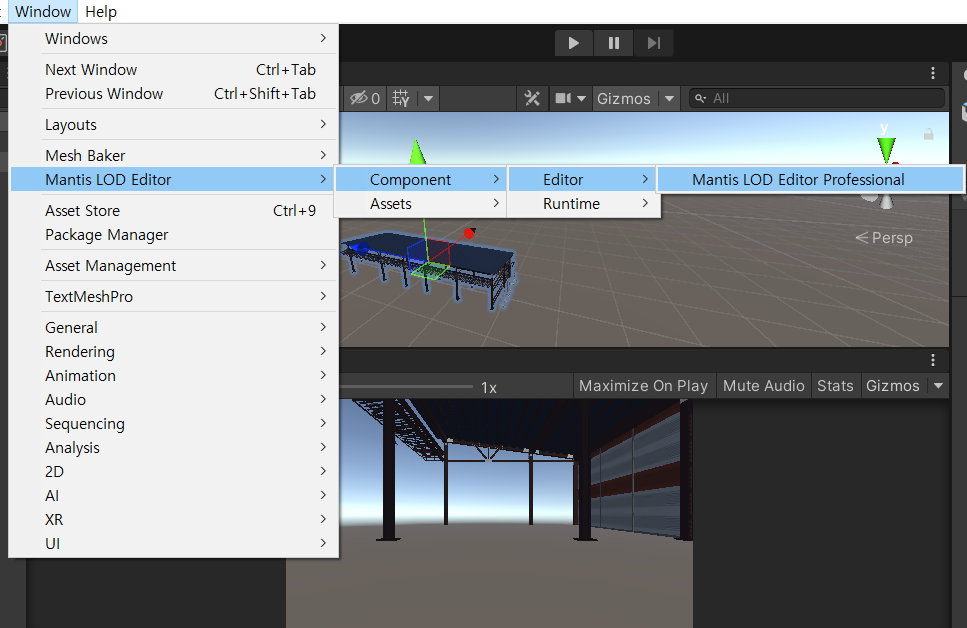This screenshot has width=967, height=628.
Task: Expand General submenu
Action: click(x=173, y=327)
